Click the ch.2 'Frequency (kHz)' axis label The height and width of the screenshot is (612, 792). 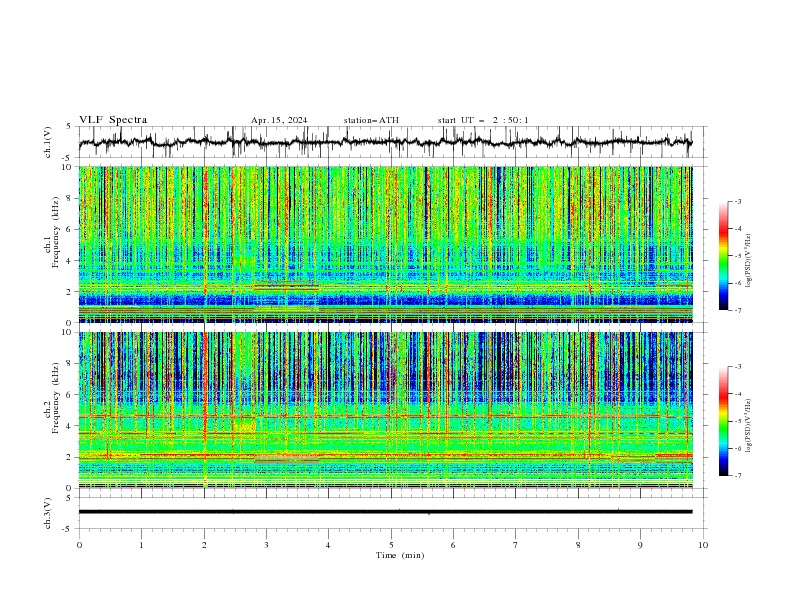click(56, 398)
